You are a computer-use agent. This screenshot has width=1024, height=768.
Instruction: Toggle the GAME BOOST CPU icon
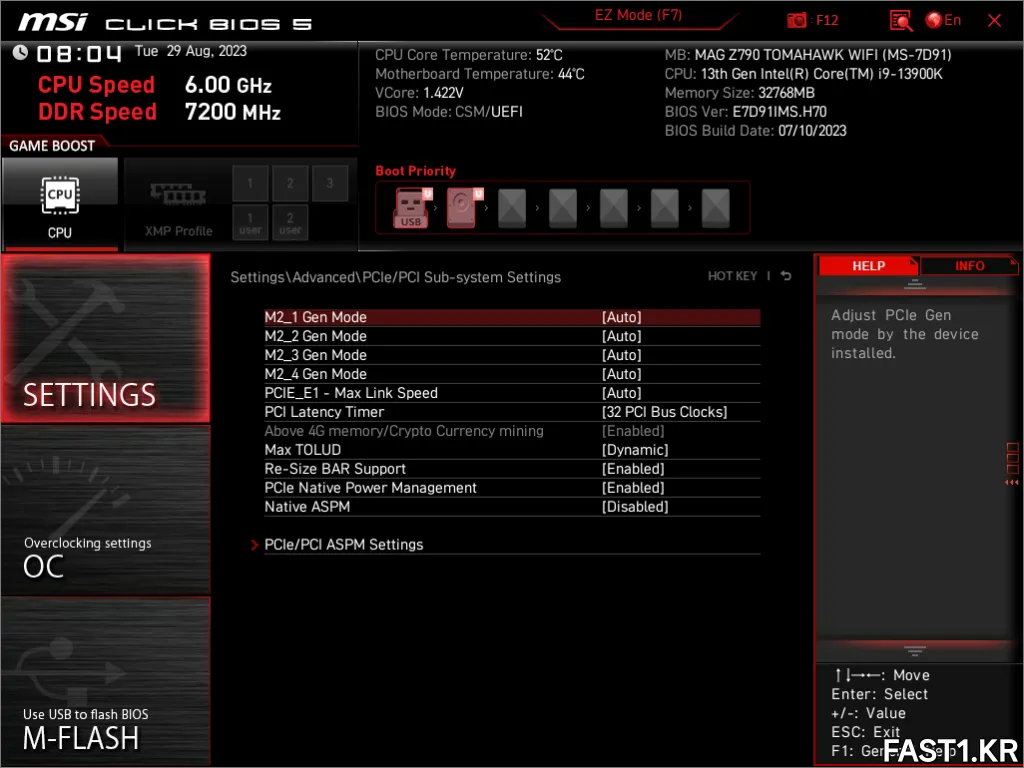60,204
